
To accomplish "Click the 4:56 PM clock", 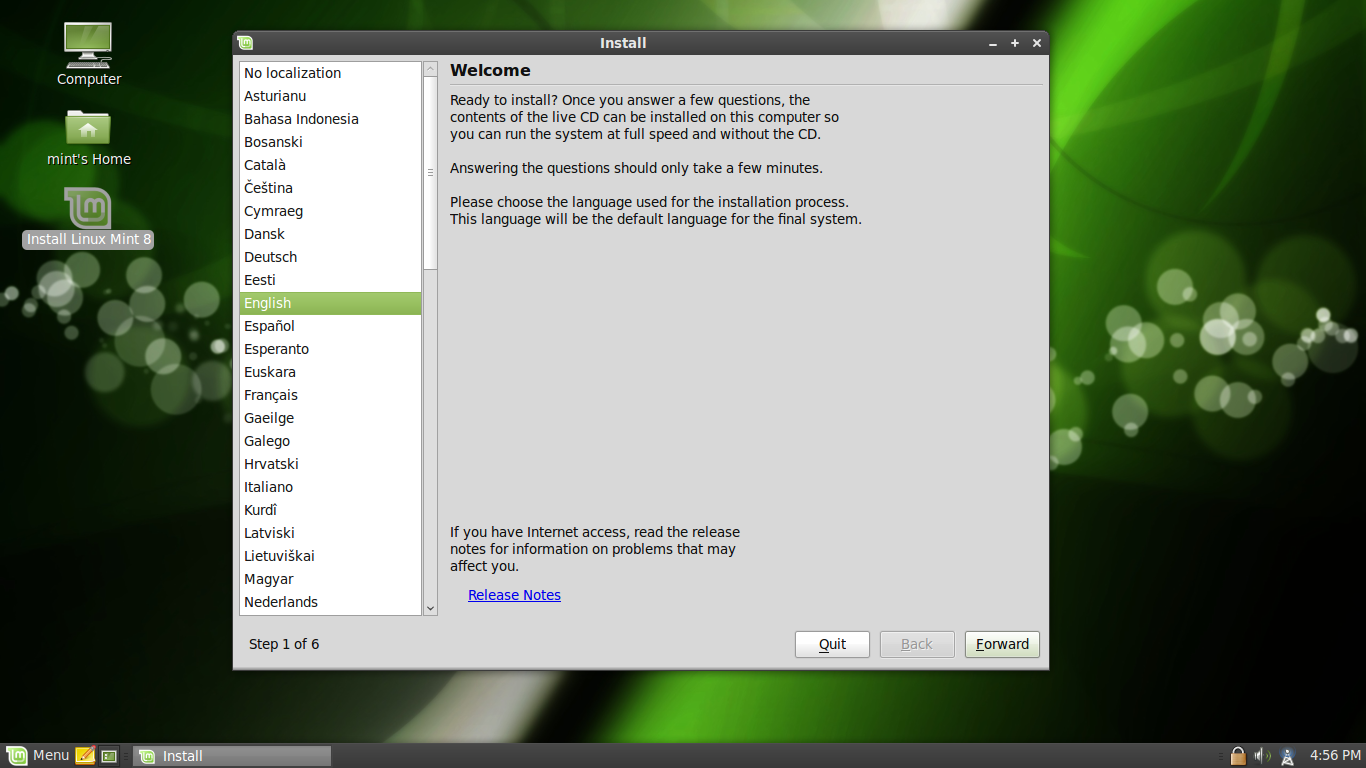I will (x=1333, y=756).
